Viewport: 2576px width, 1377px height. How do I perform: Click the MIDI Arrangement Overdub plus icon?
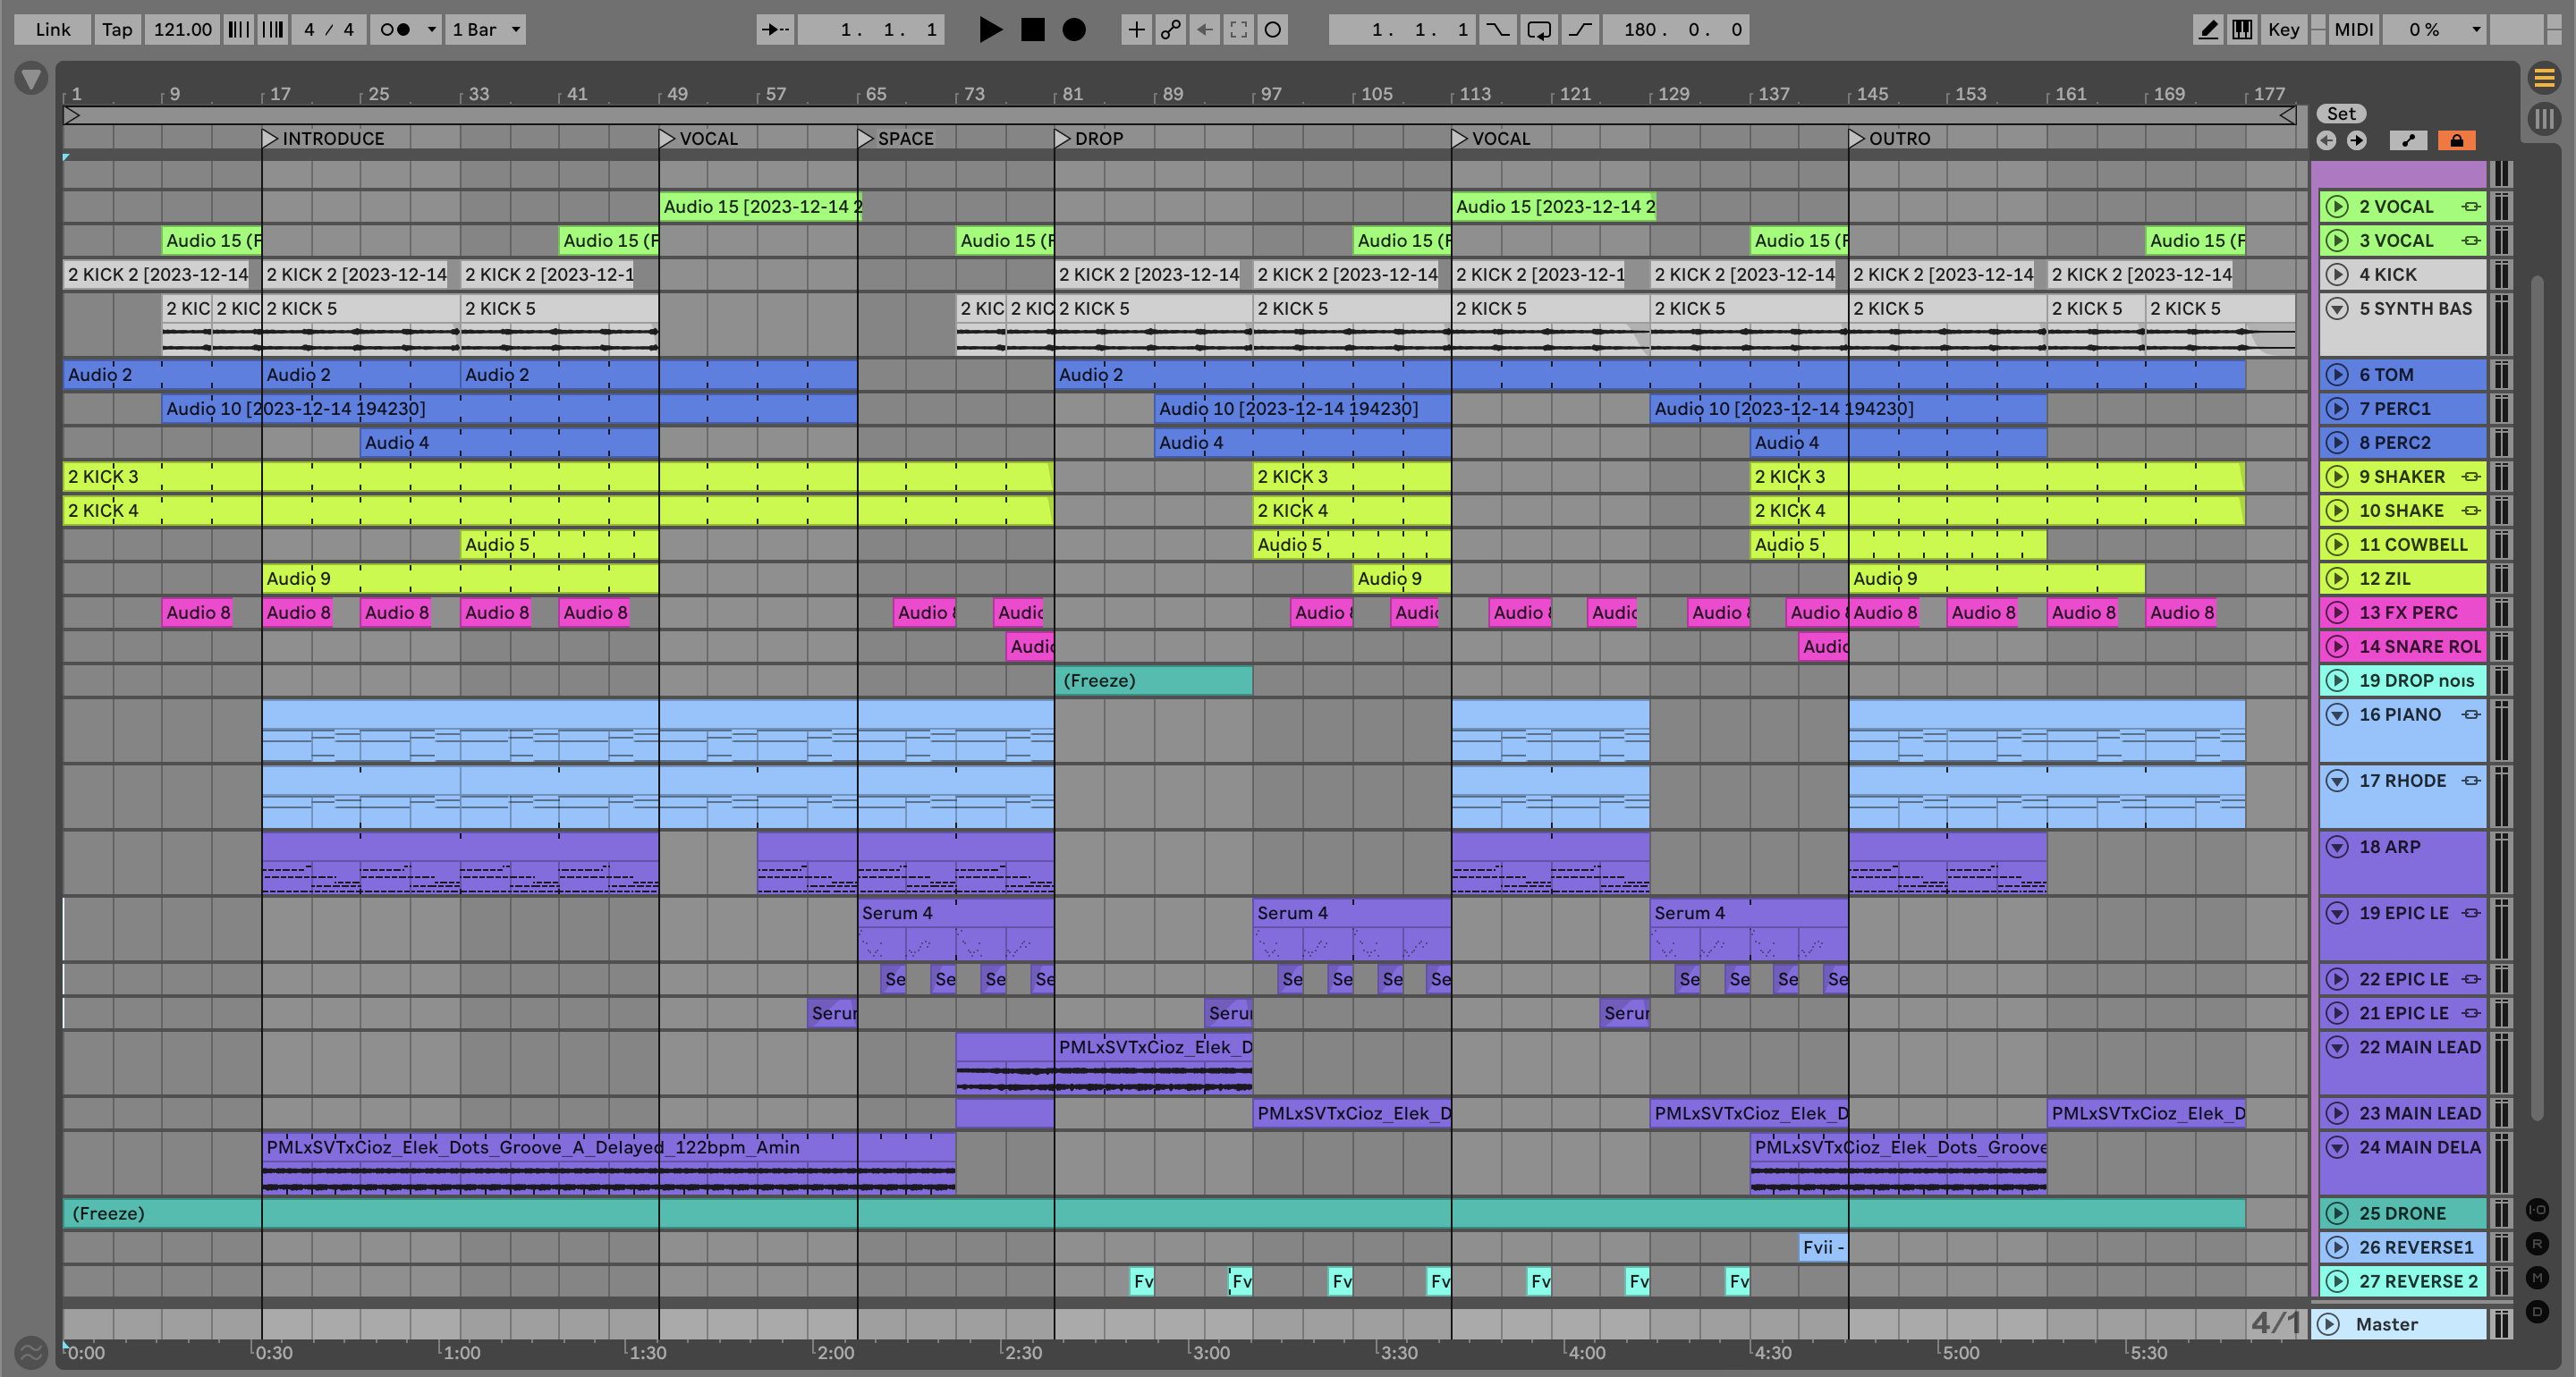(x=1136, y=29)
